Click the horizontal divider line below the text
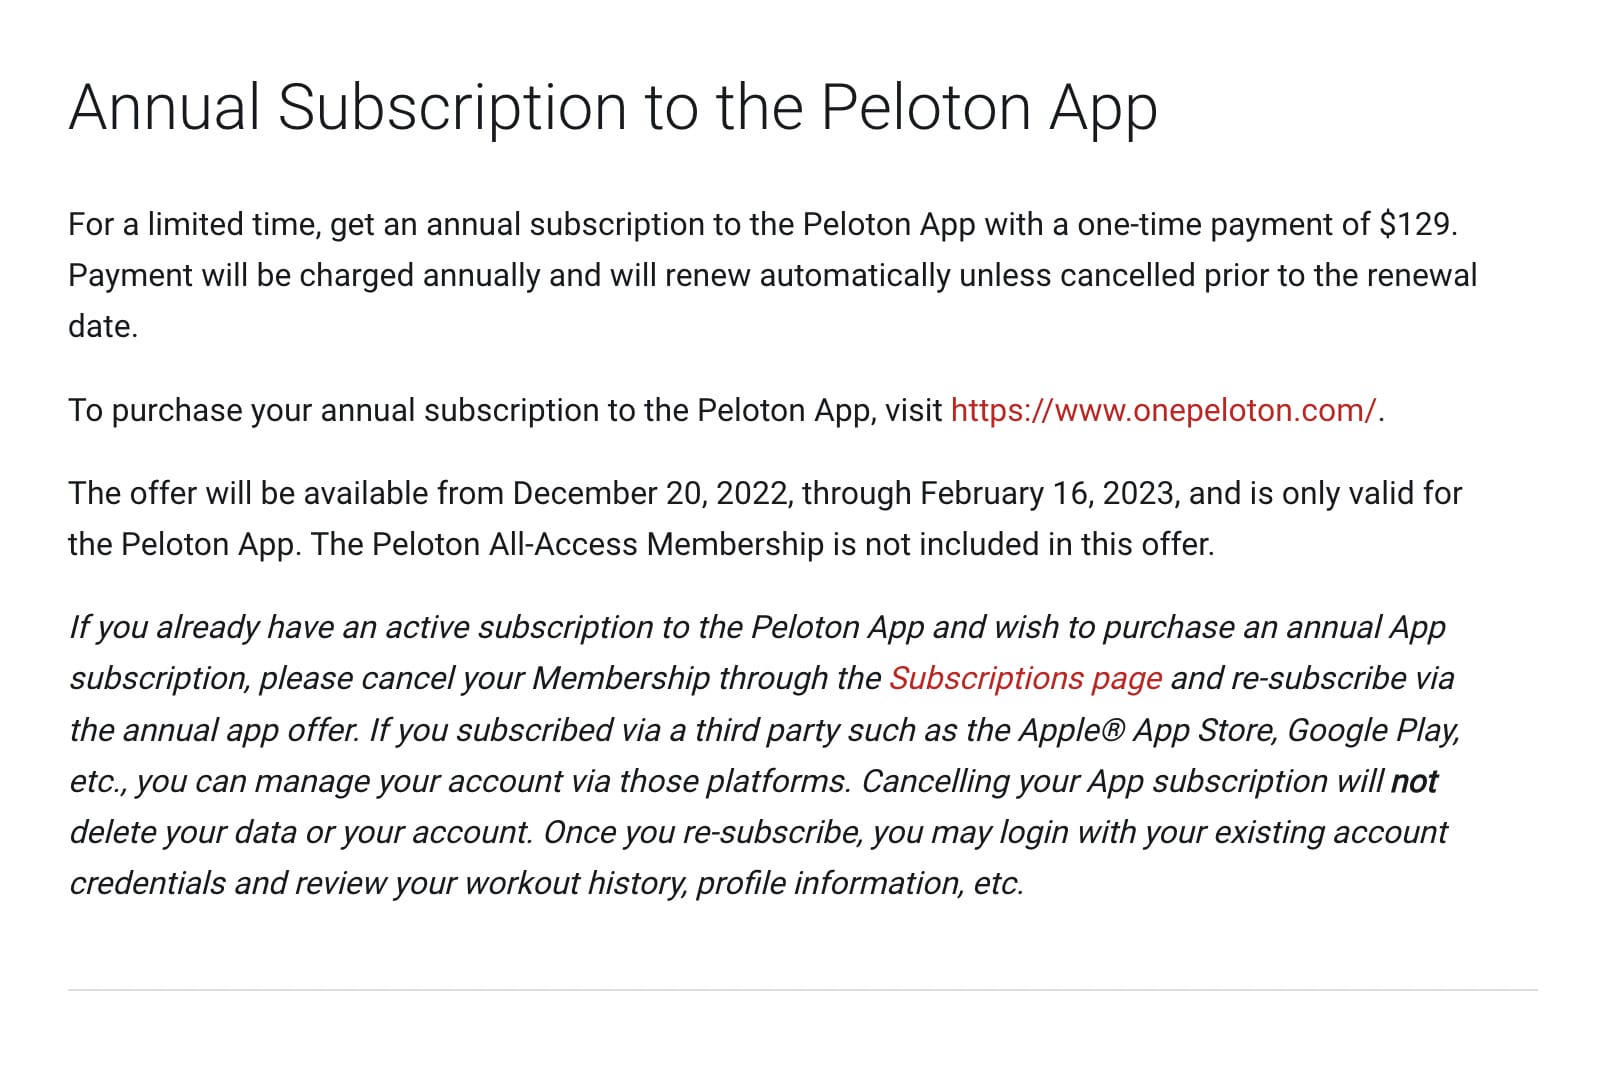 click(x=802, y=990)
